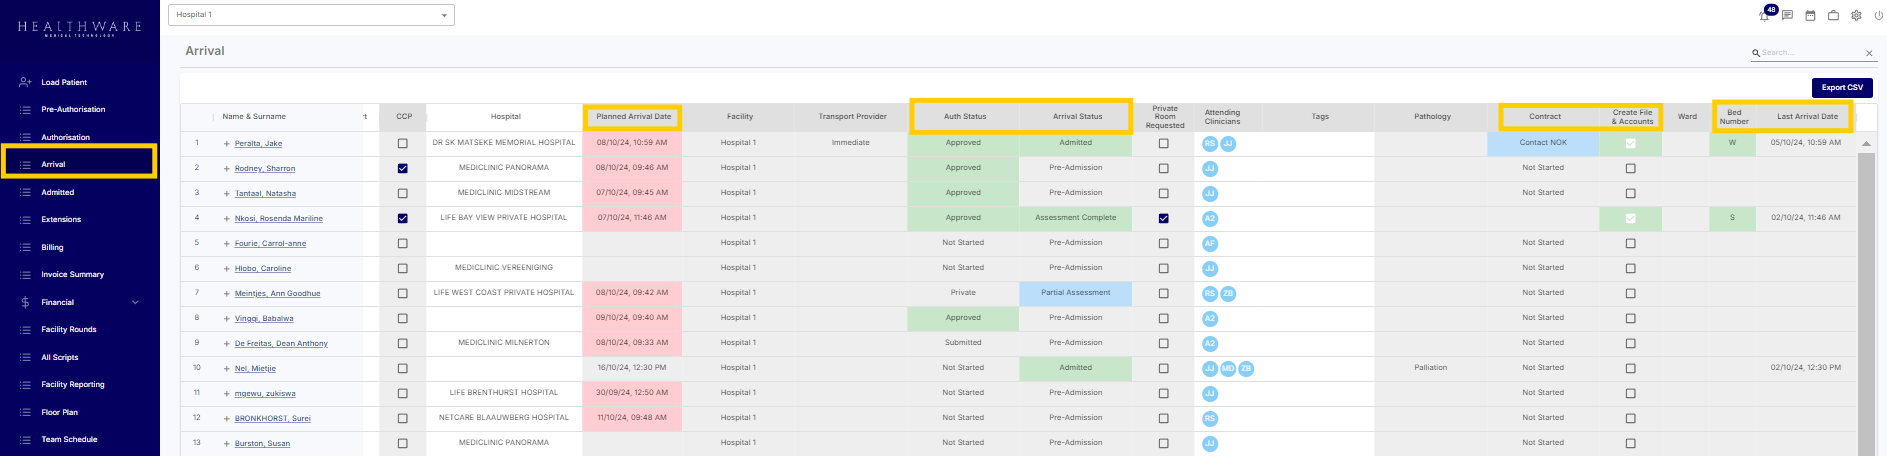
Task: Open the chat messages icon
Action: point(1787,15)
